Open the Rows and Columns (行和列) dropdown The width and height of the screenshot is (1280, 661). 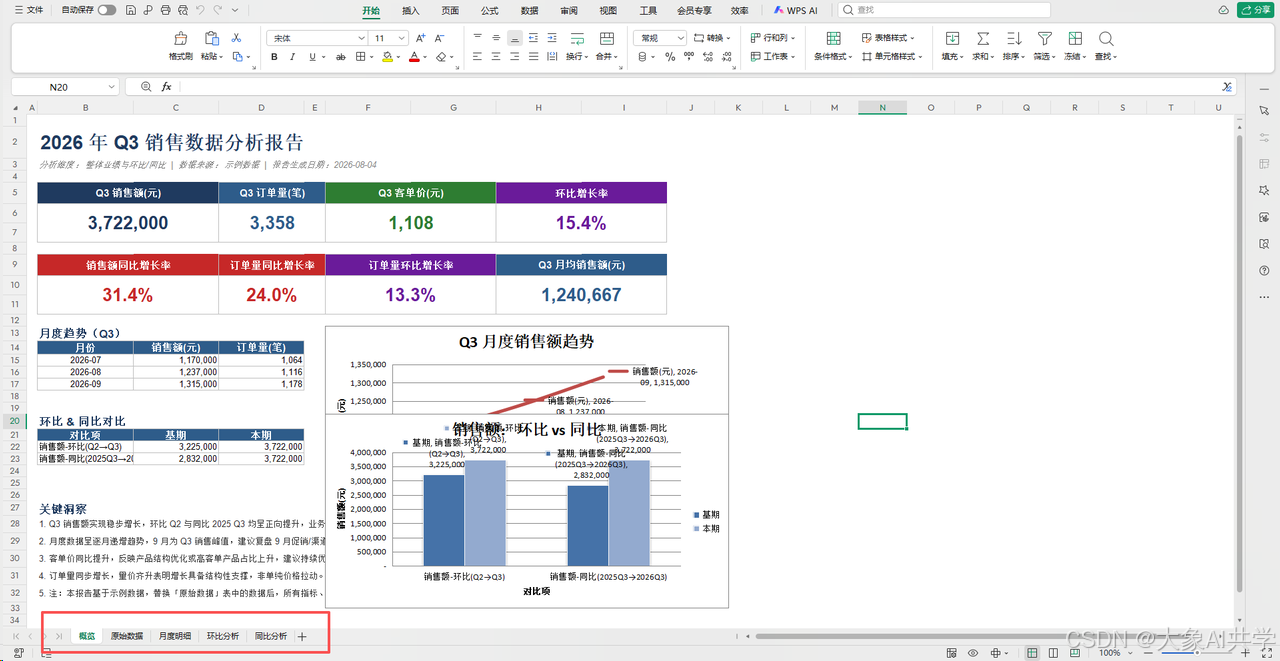pos(771,38)
